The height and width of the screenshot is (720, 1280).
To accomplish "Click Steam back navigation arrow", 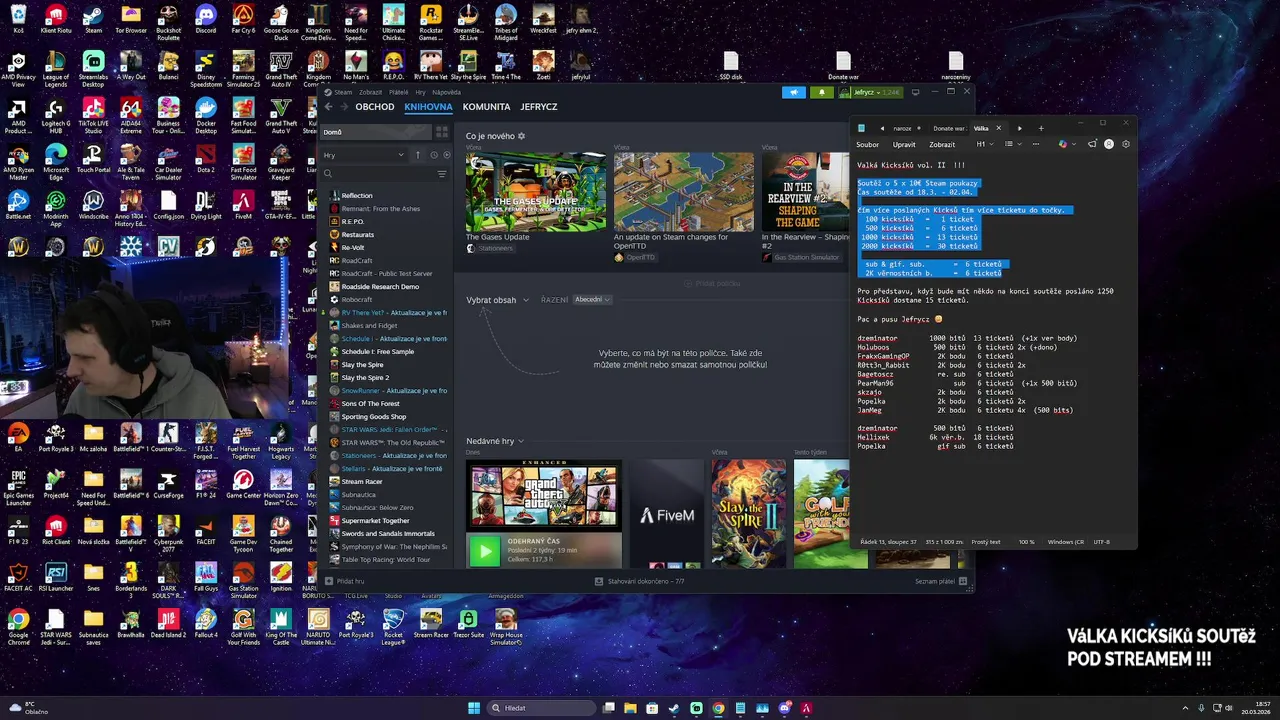I will click(328, 106).
